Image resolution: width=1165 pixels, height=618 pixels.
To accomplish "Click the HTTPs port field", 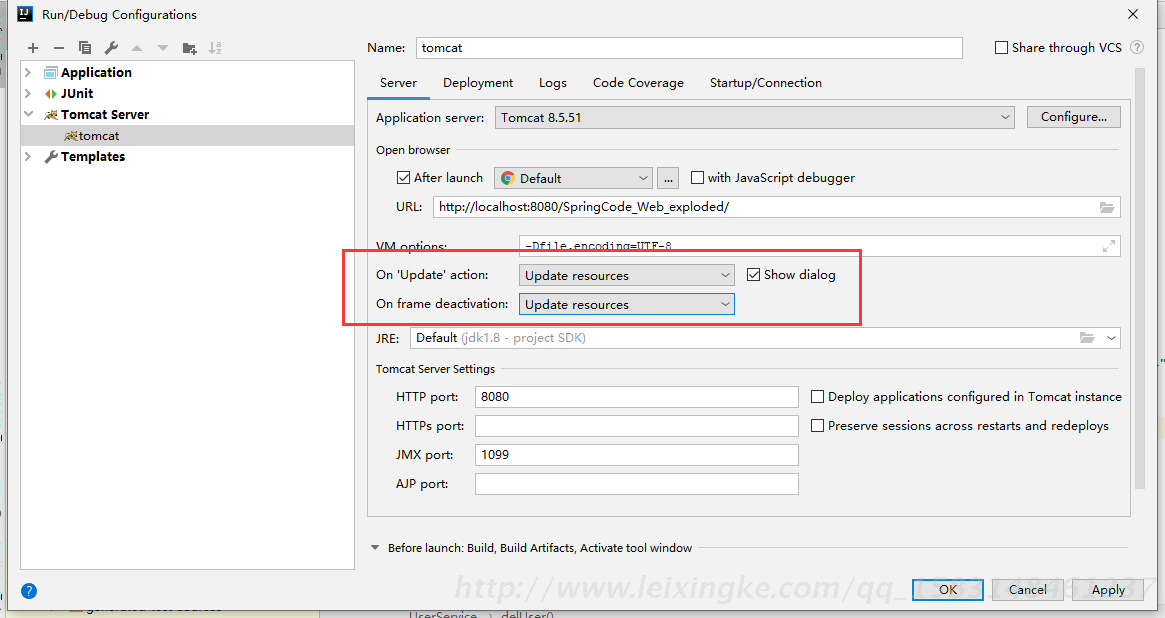I will 637,426.
